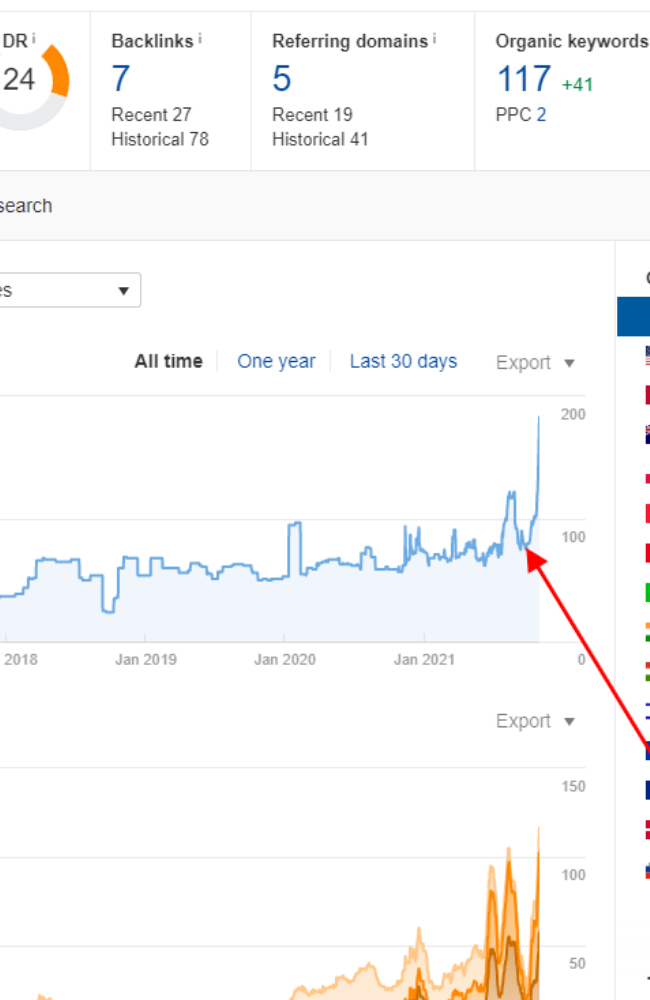Viewport: 650px width, 1000px height.
Task: Switch chart to One year
Action: pyautogui.click(x=276, y=361)
